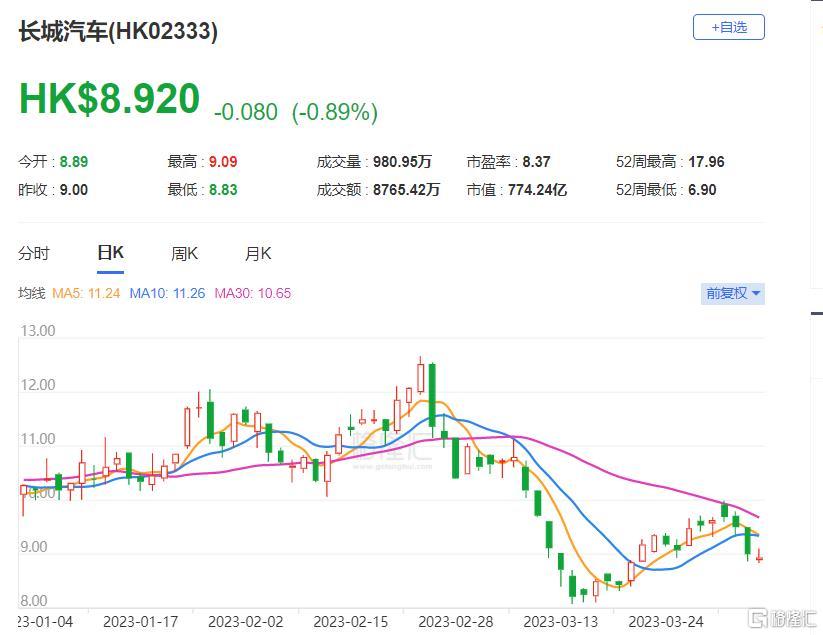Image resolution: width=823 pixels, height=635 pixels.
Task: Click the 13.00 price axis label
Action: coord(38,331)
